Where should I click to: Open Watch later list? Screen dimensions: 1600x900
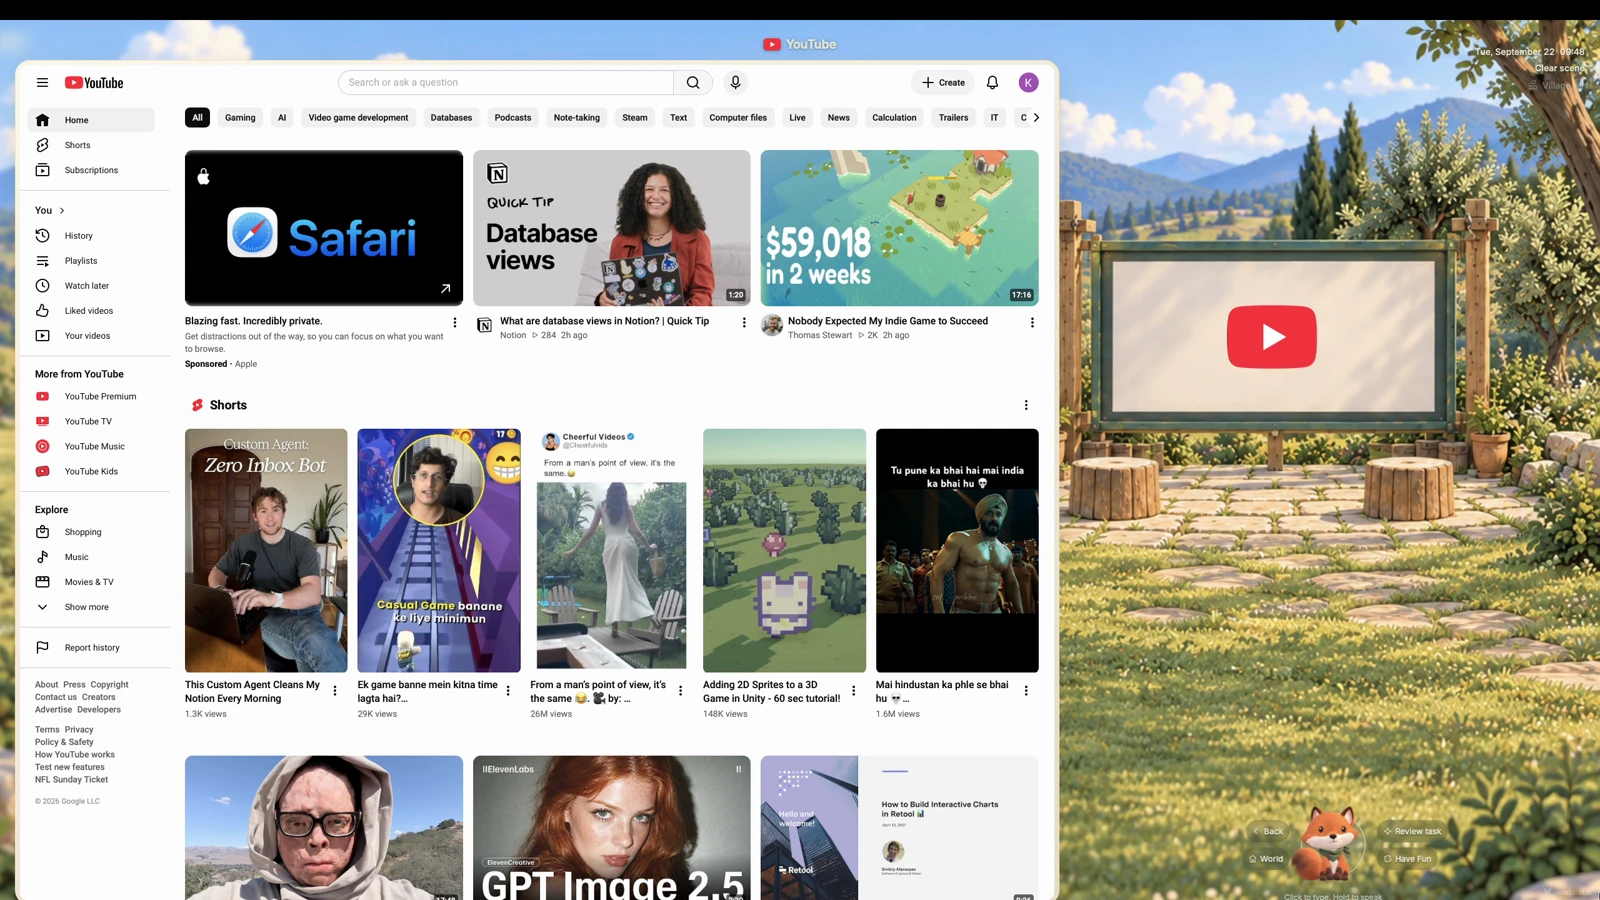tap(91, 286)
